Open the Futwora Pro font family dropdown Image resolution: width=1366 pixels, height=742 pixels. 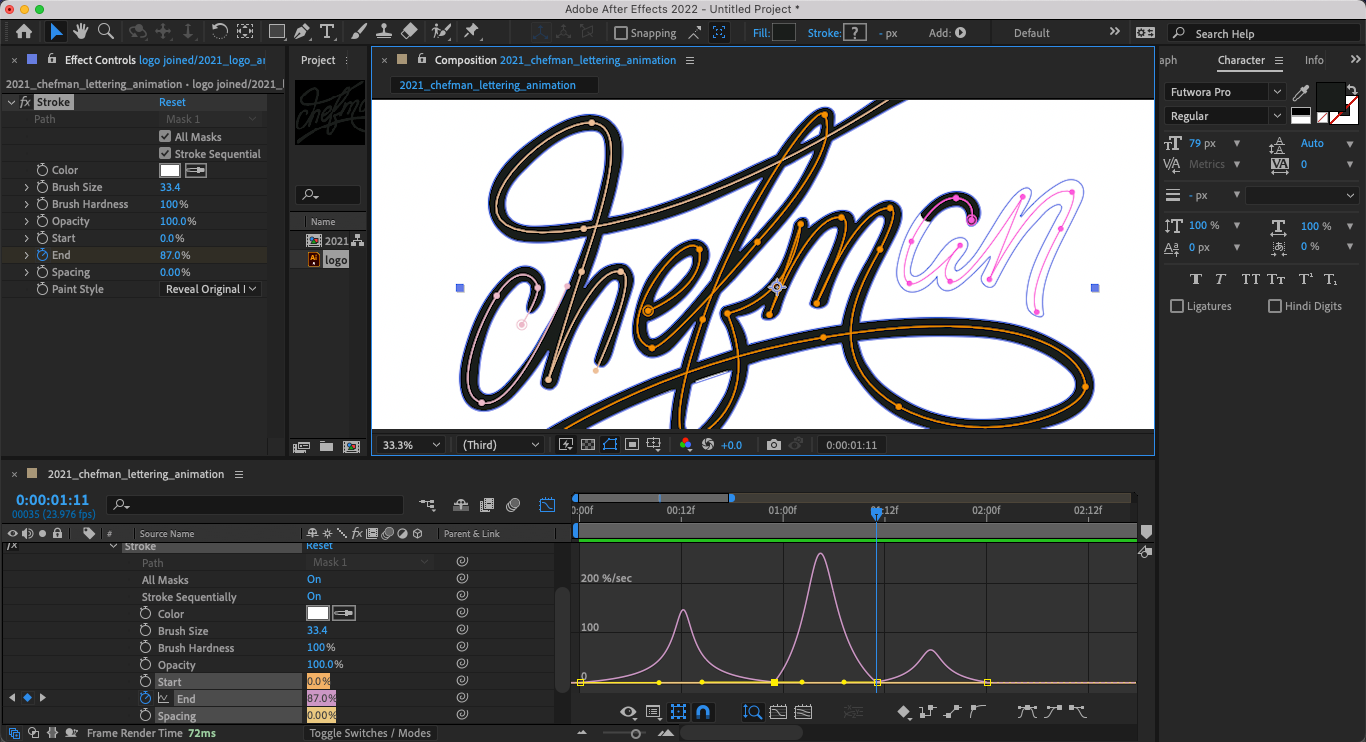(x=1225, y=92)
